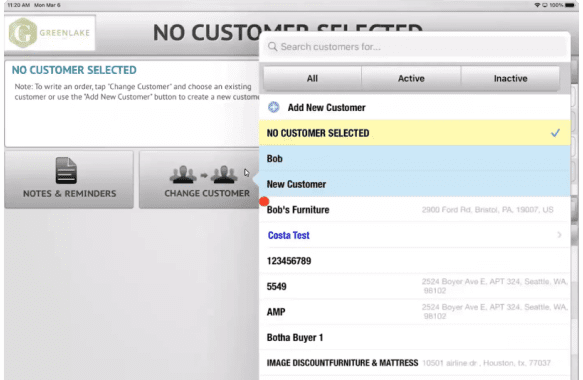Select customer Bob
This screenshot has width=583, height=380.
415,158
